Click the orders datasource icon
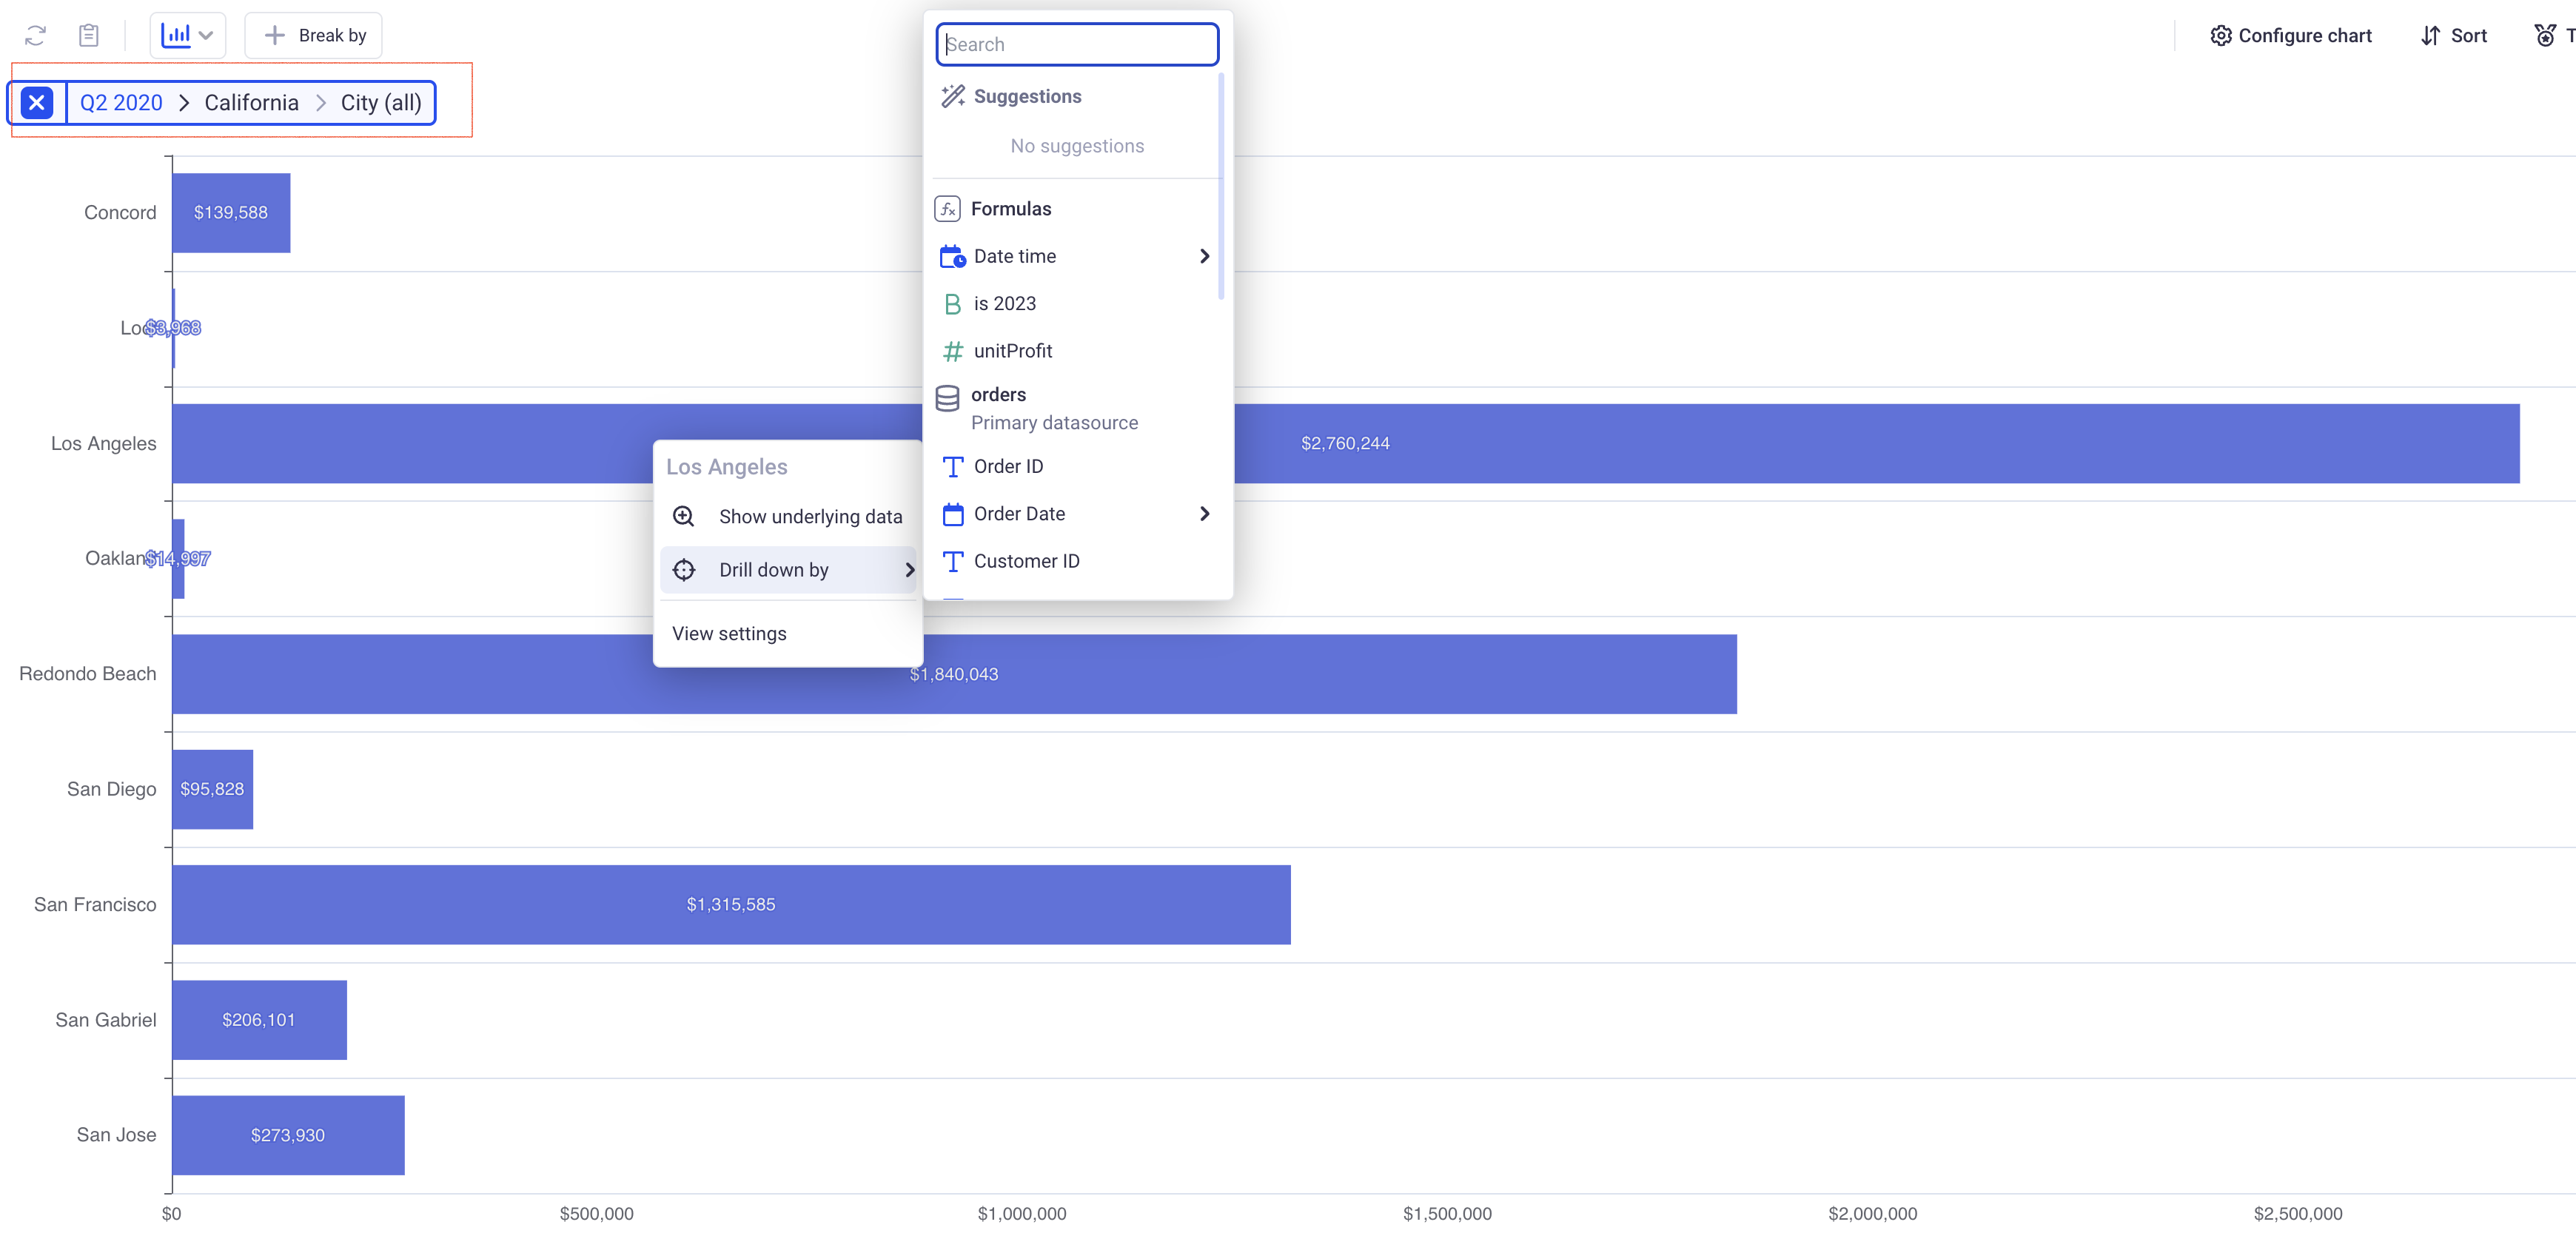 pos(947,399)
